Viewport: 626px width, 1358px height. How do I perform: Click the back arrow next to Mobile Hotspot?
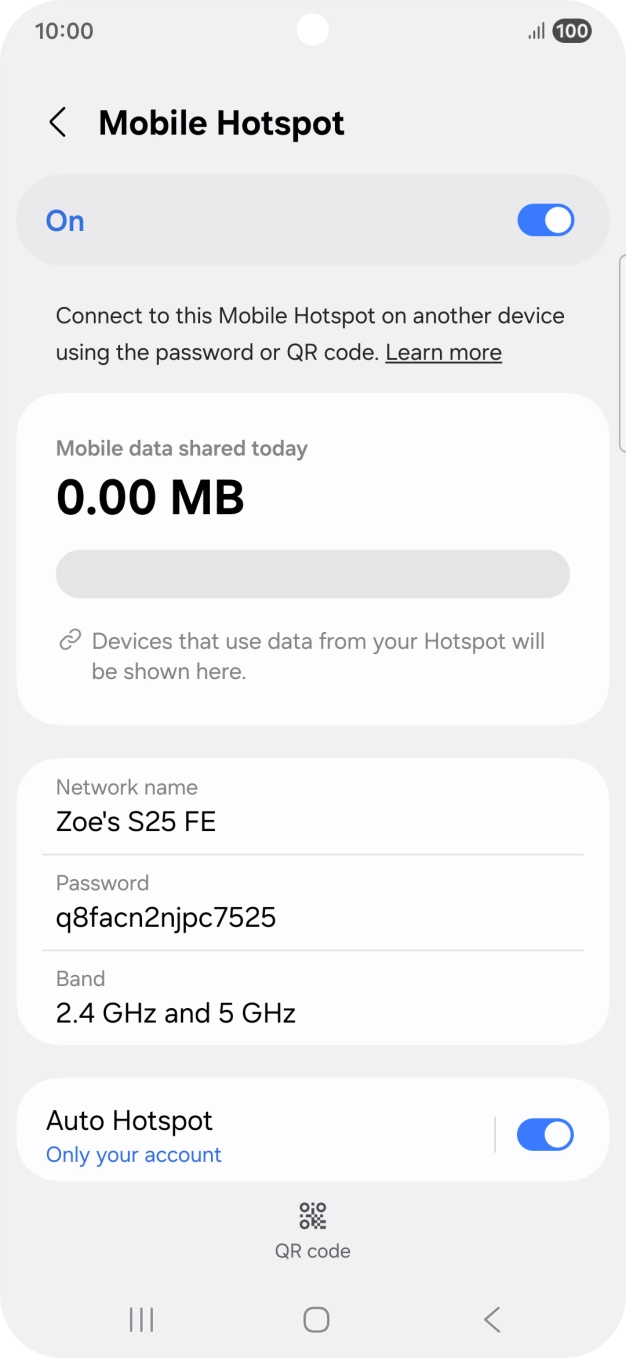tap(57, 122)
